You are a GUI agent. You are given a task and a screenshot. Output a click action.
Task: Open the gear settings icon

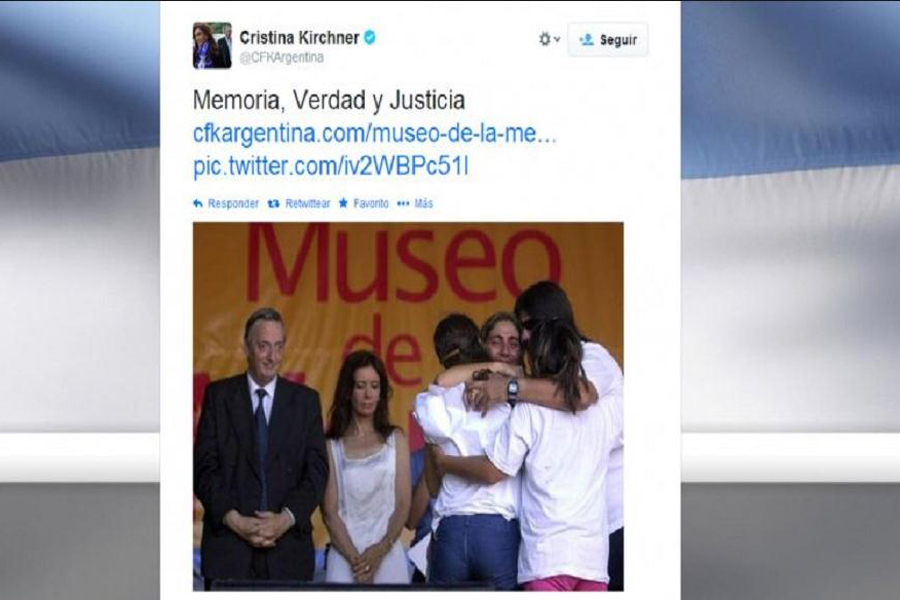545,39
